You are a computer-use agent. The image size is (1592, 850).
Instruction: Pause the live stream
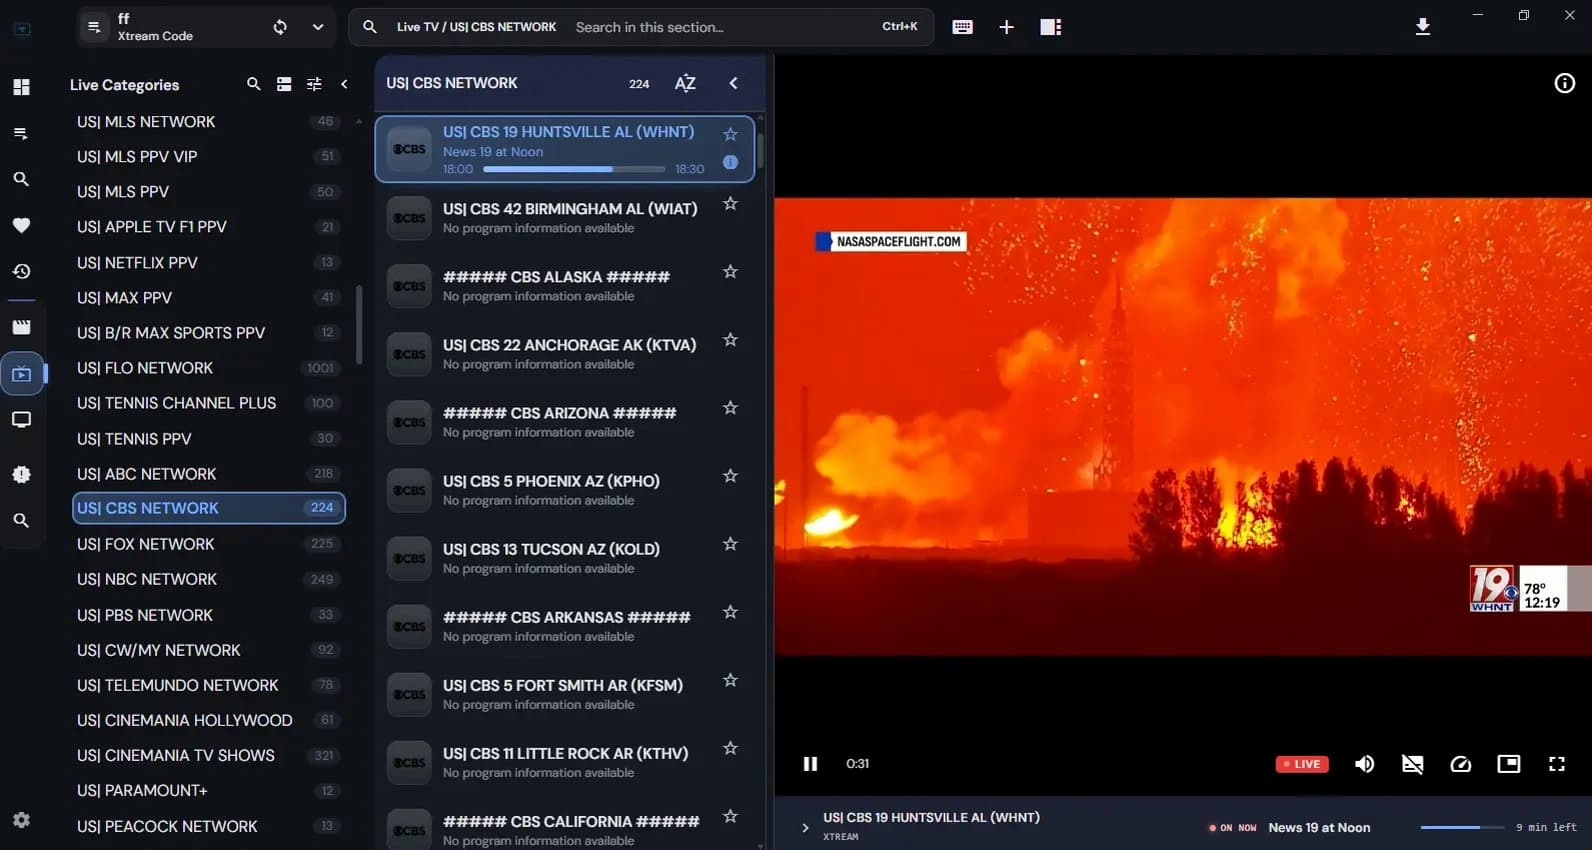click(x=810, y=764)
